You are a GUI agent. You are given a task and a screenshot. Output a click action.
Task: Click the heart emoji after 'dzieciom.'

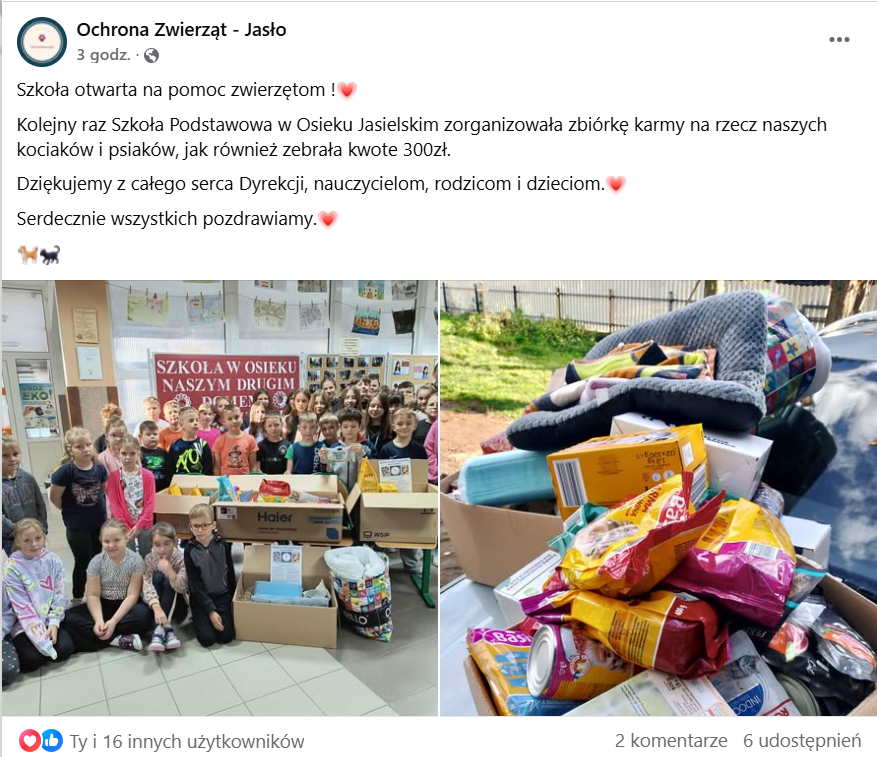click(x=616, y=184)
